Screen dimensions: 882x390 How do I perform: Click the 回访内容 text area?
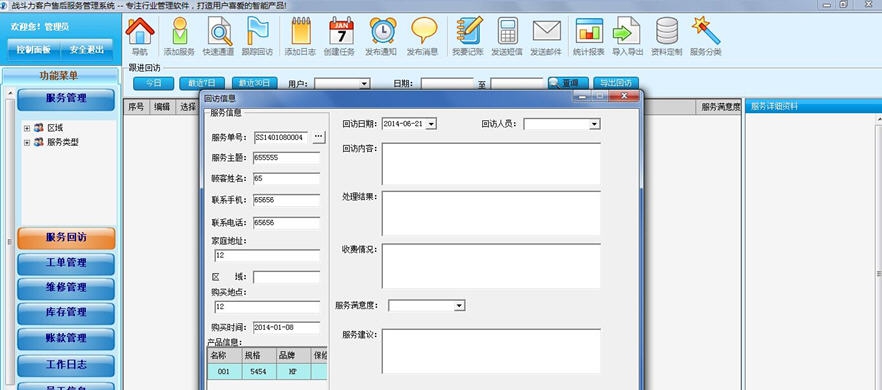tap(491, 163)
